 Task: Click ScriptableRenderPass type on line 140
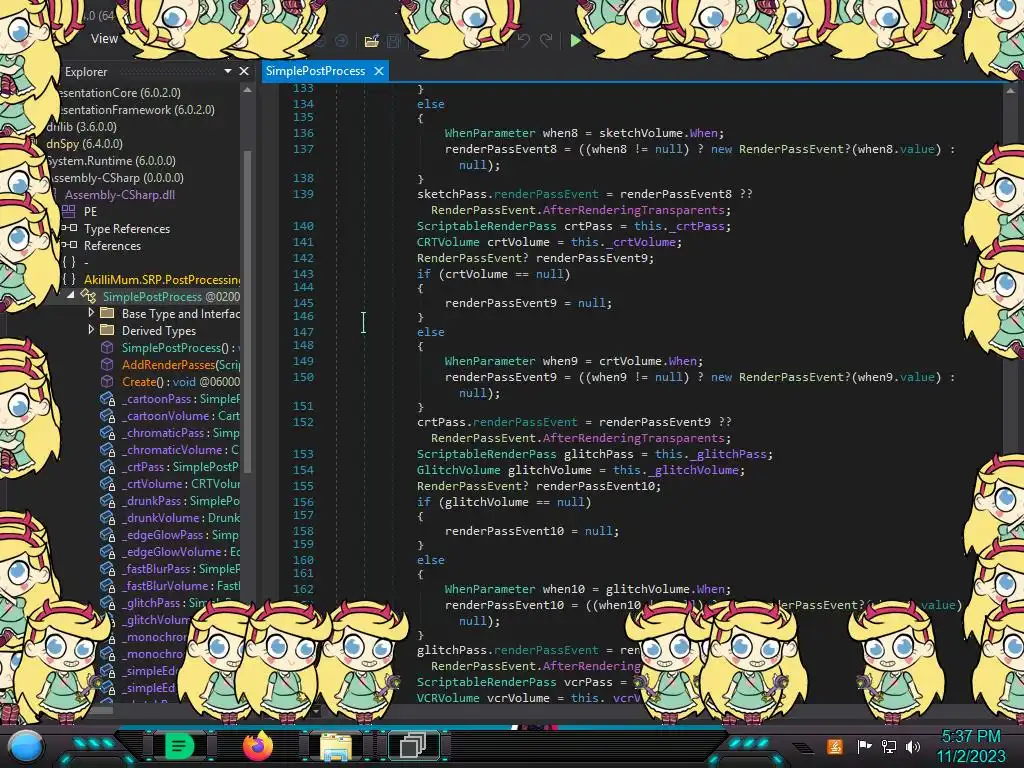pos(487,226)
